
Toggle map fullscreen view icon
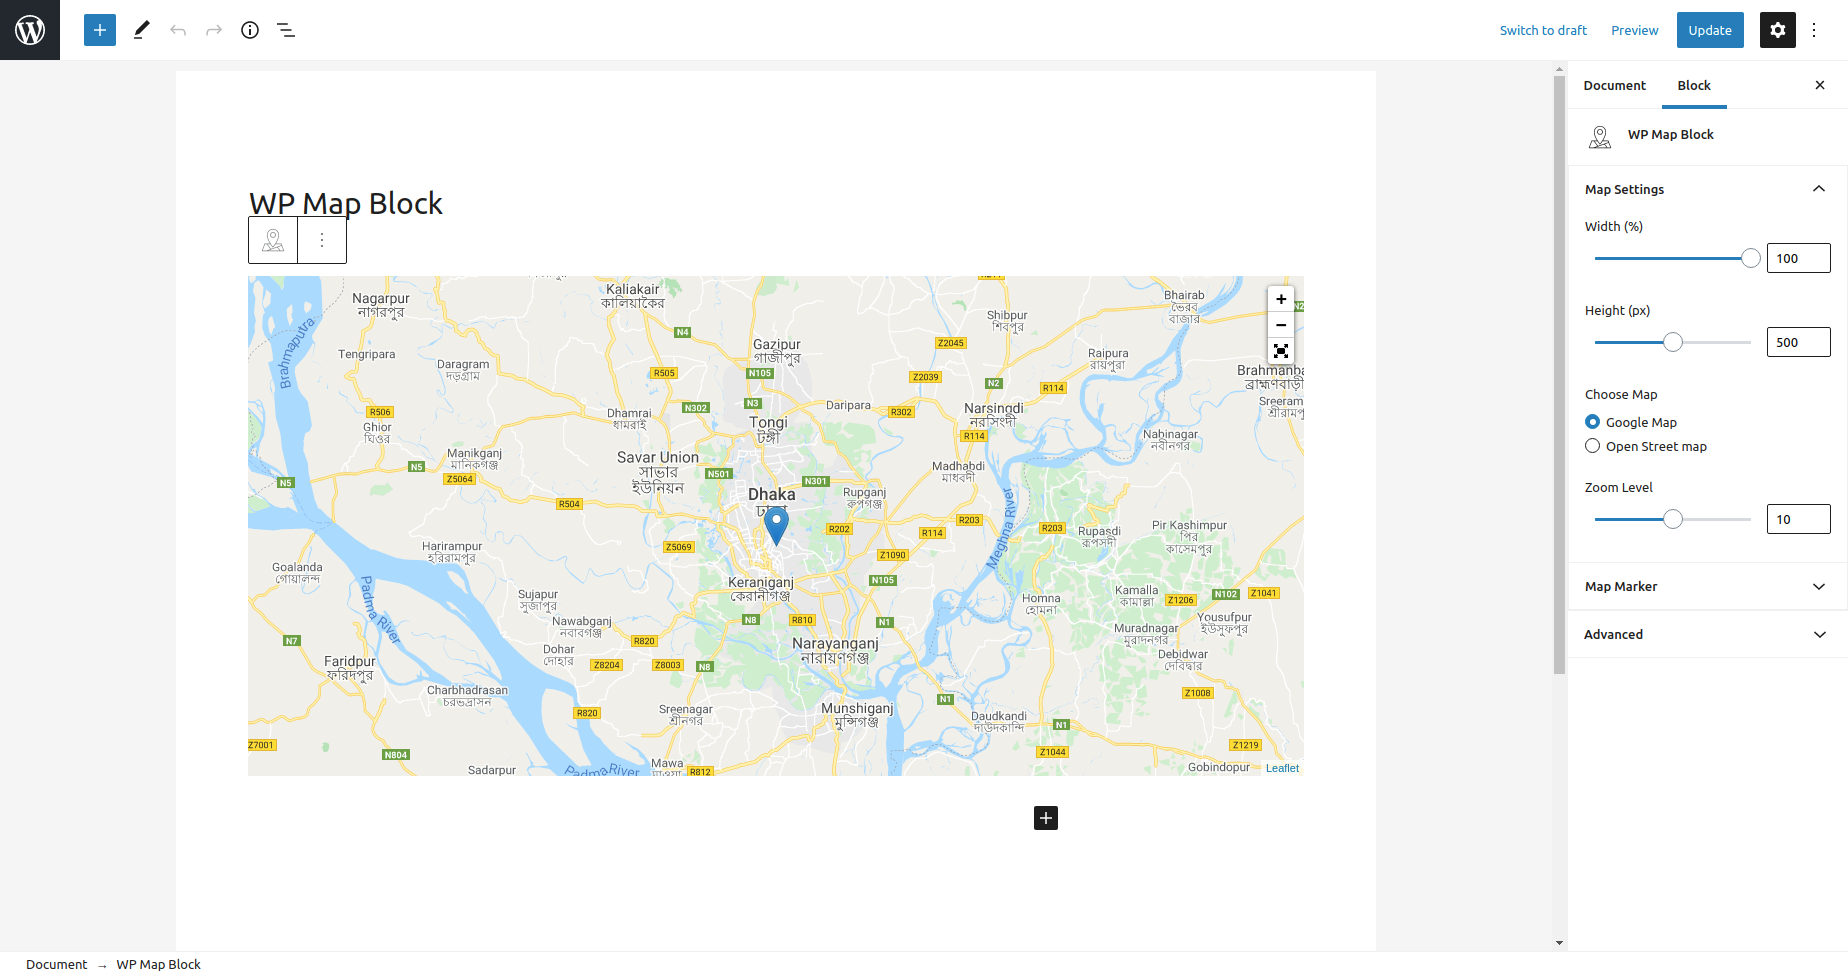pyautogui.click(x=1281, y=351)
